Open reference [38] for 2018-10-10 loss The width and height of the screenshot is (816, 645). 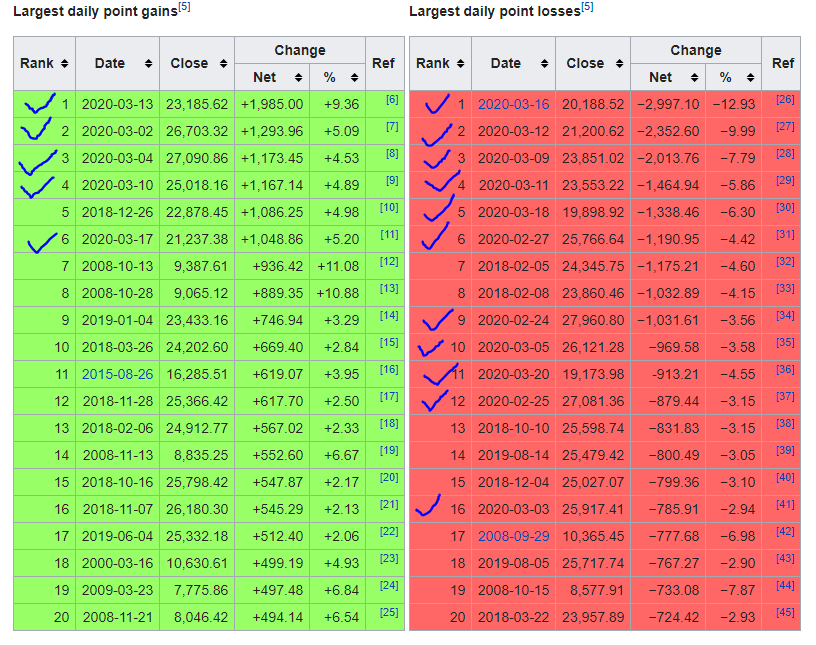[x=785, y=424]
